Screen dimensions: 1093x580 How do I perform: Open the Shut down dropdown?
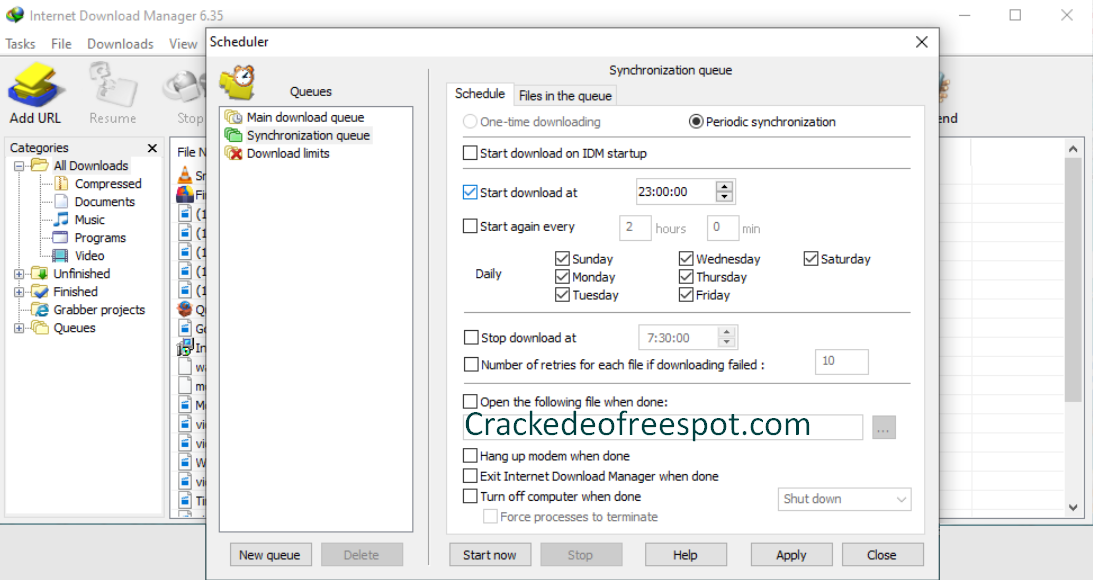[x=844, y=499]
